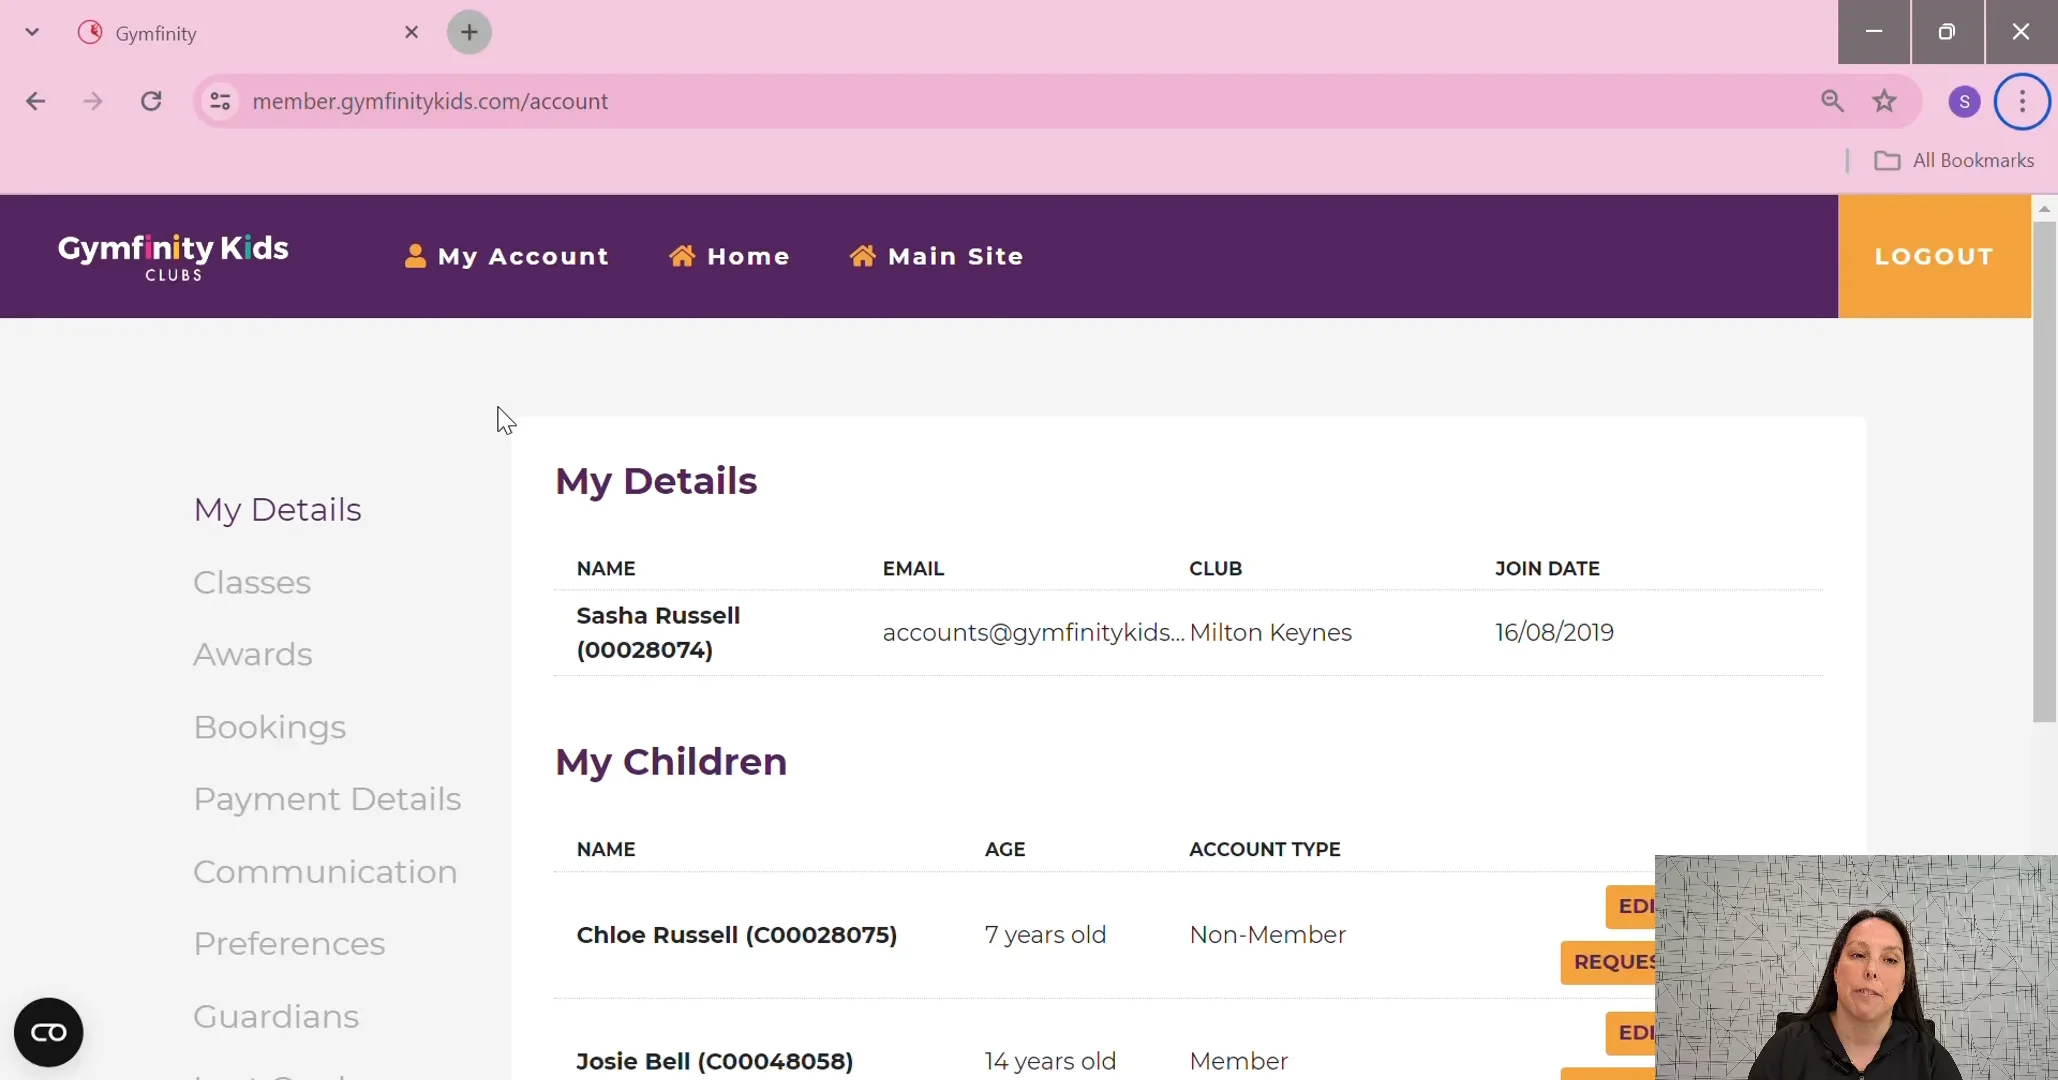Click the Milton Keynes club cell
Image resolution: width=2058 pixels, height=1080 pixels.
point(1270,633)
